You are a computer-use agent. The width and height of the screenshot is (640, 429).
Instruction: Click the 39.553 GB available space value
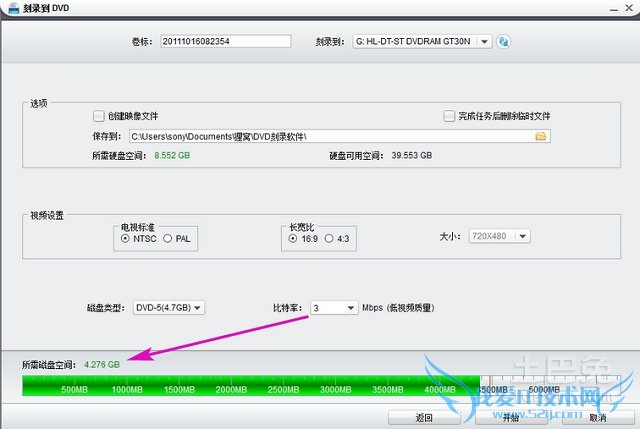click(411, 156)
